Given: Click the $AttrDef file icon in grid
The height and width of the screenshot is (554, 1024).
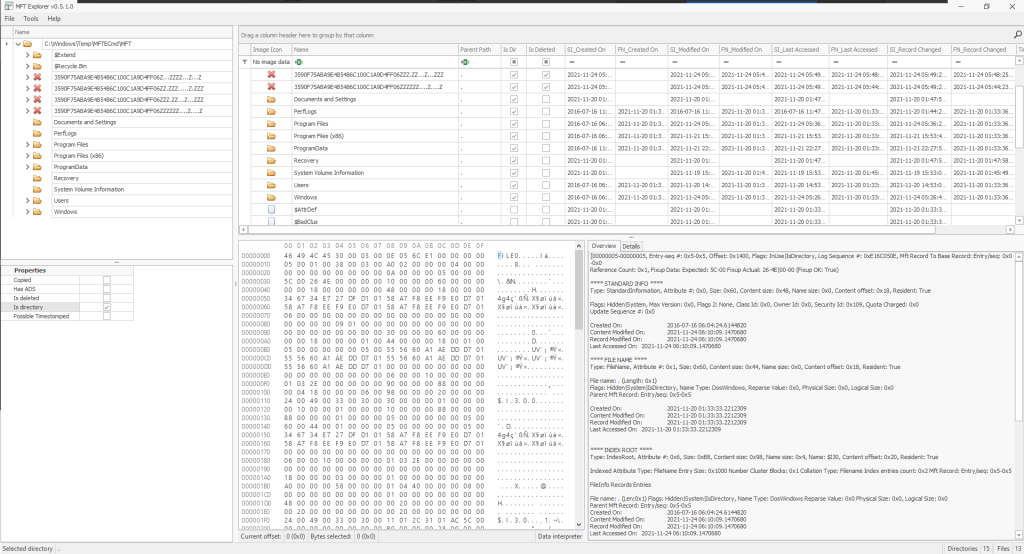Looking at the screenshot, I should 271,209.
